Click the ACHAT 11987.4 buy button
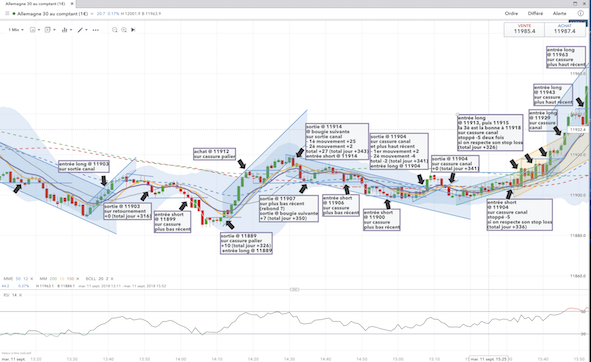 565,29
